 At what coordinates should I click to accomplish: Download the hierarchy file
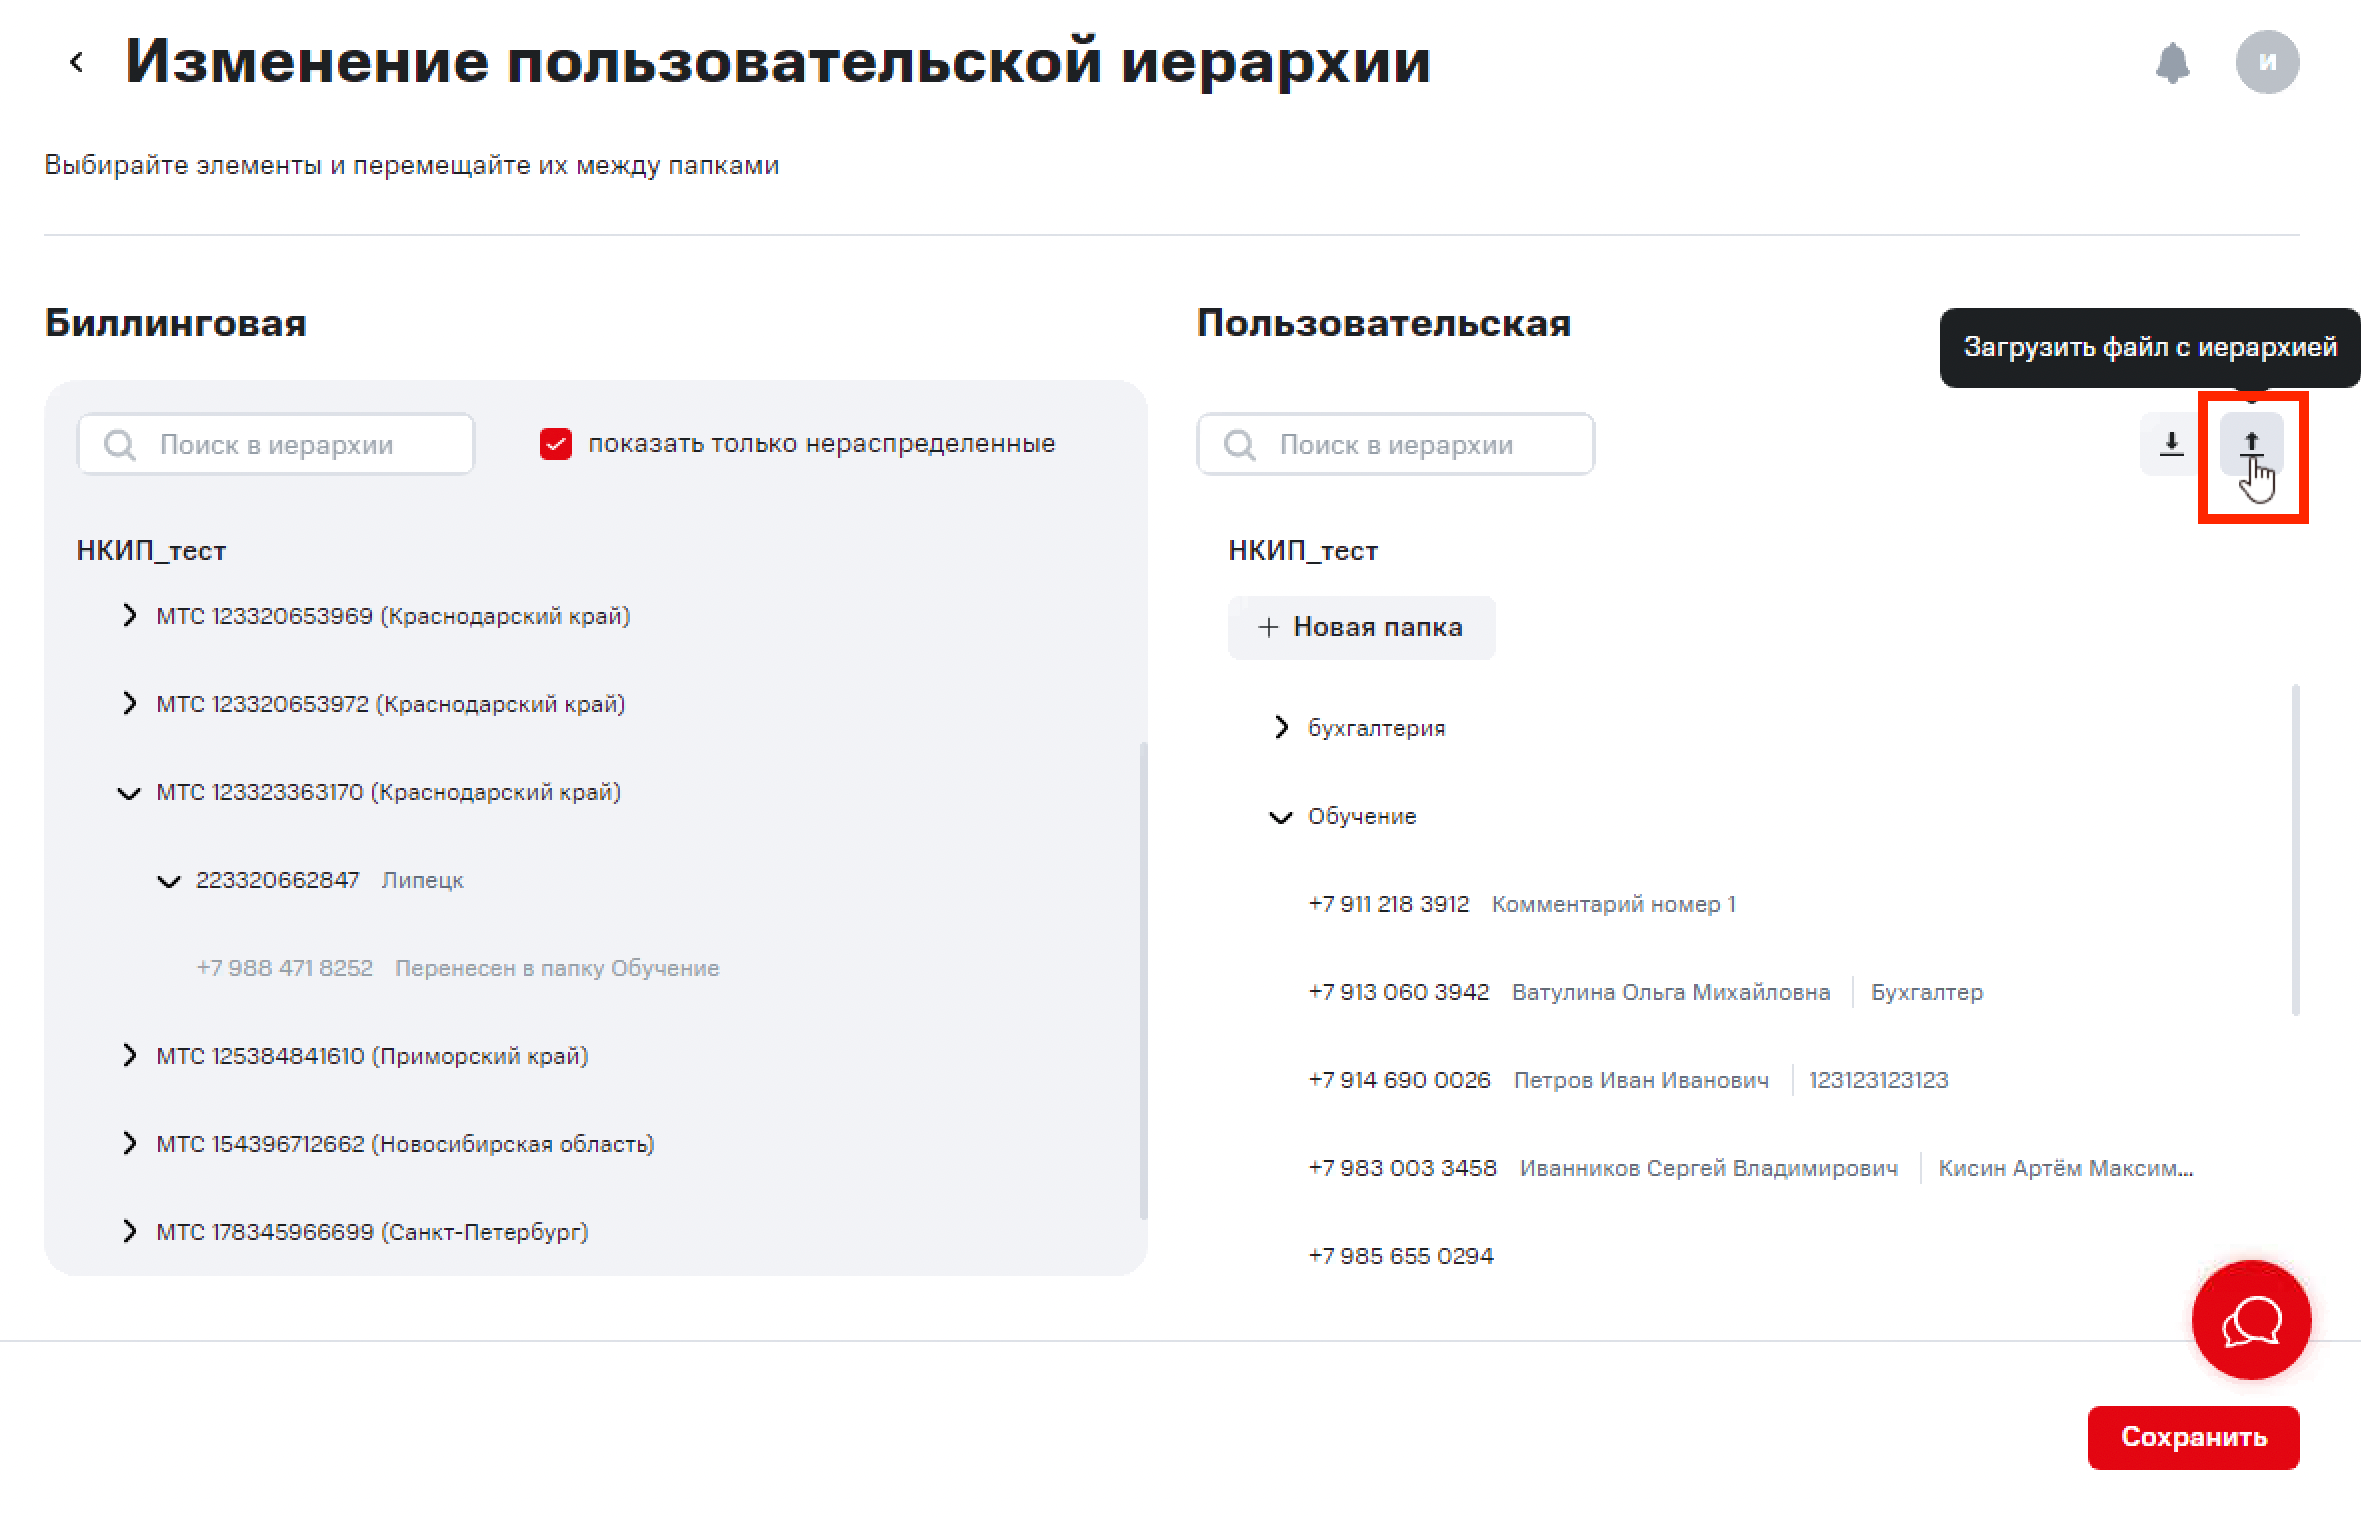(x=2171, y=443)
